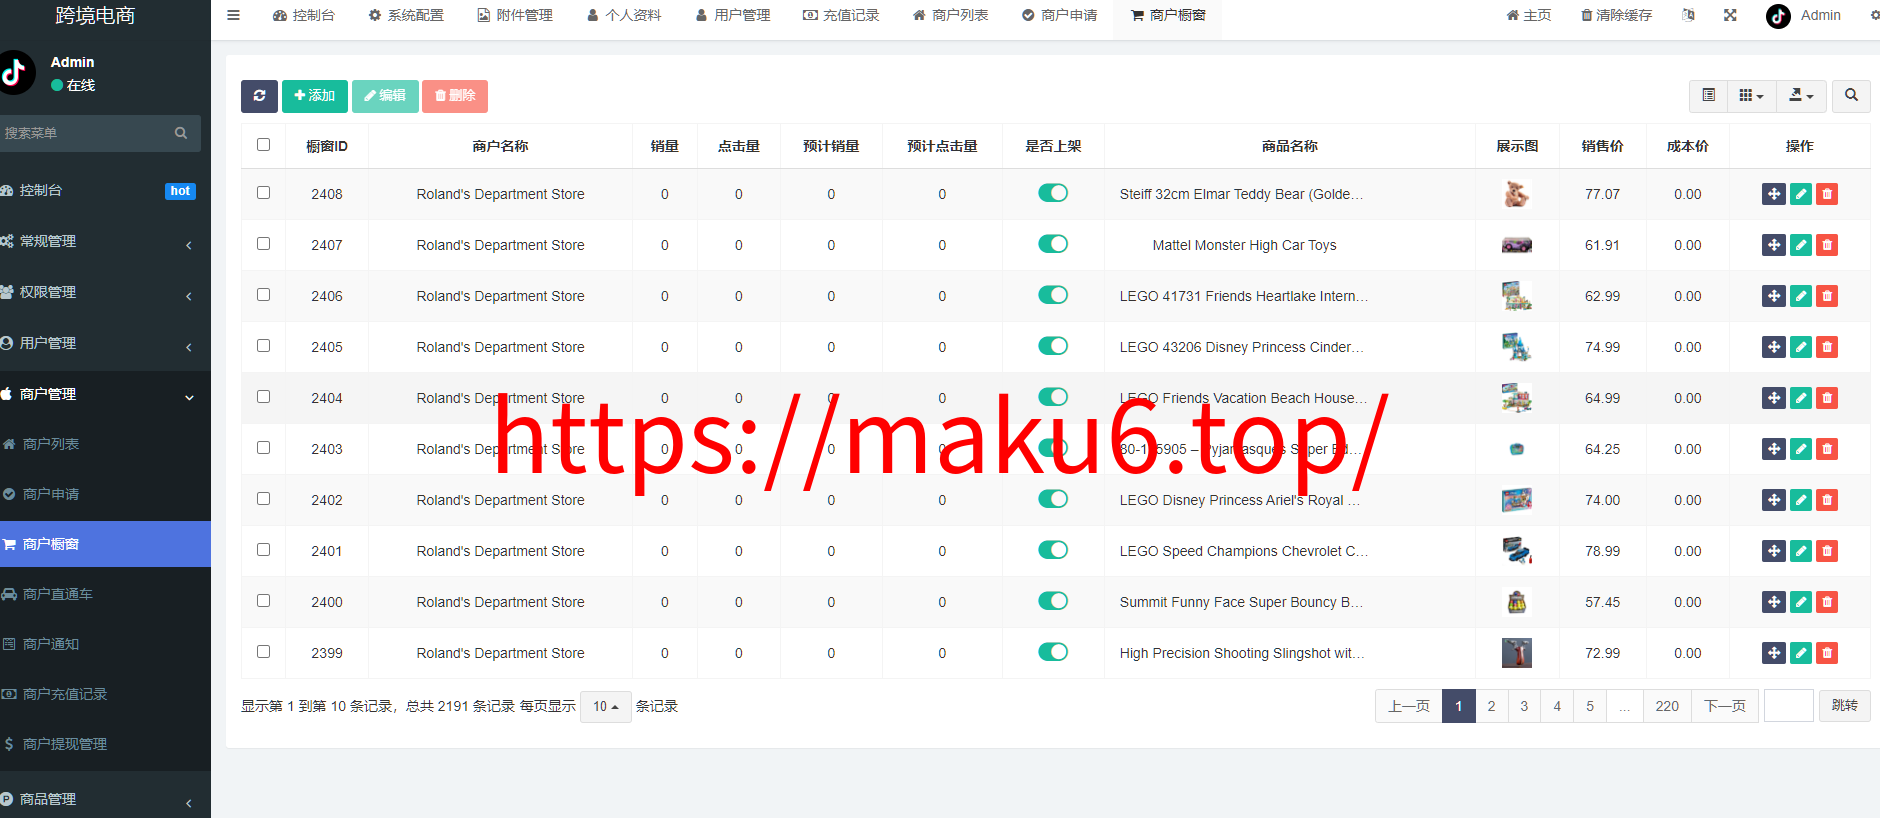Toggle the 是否上架 switch for row 2399
The image size is (1880, 818).
pos(1053,652)
